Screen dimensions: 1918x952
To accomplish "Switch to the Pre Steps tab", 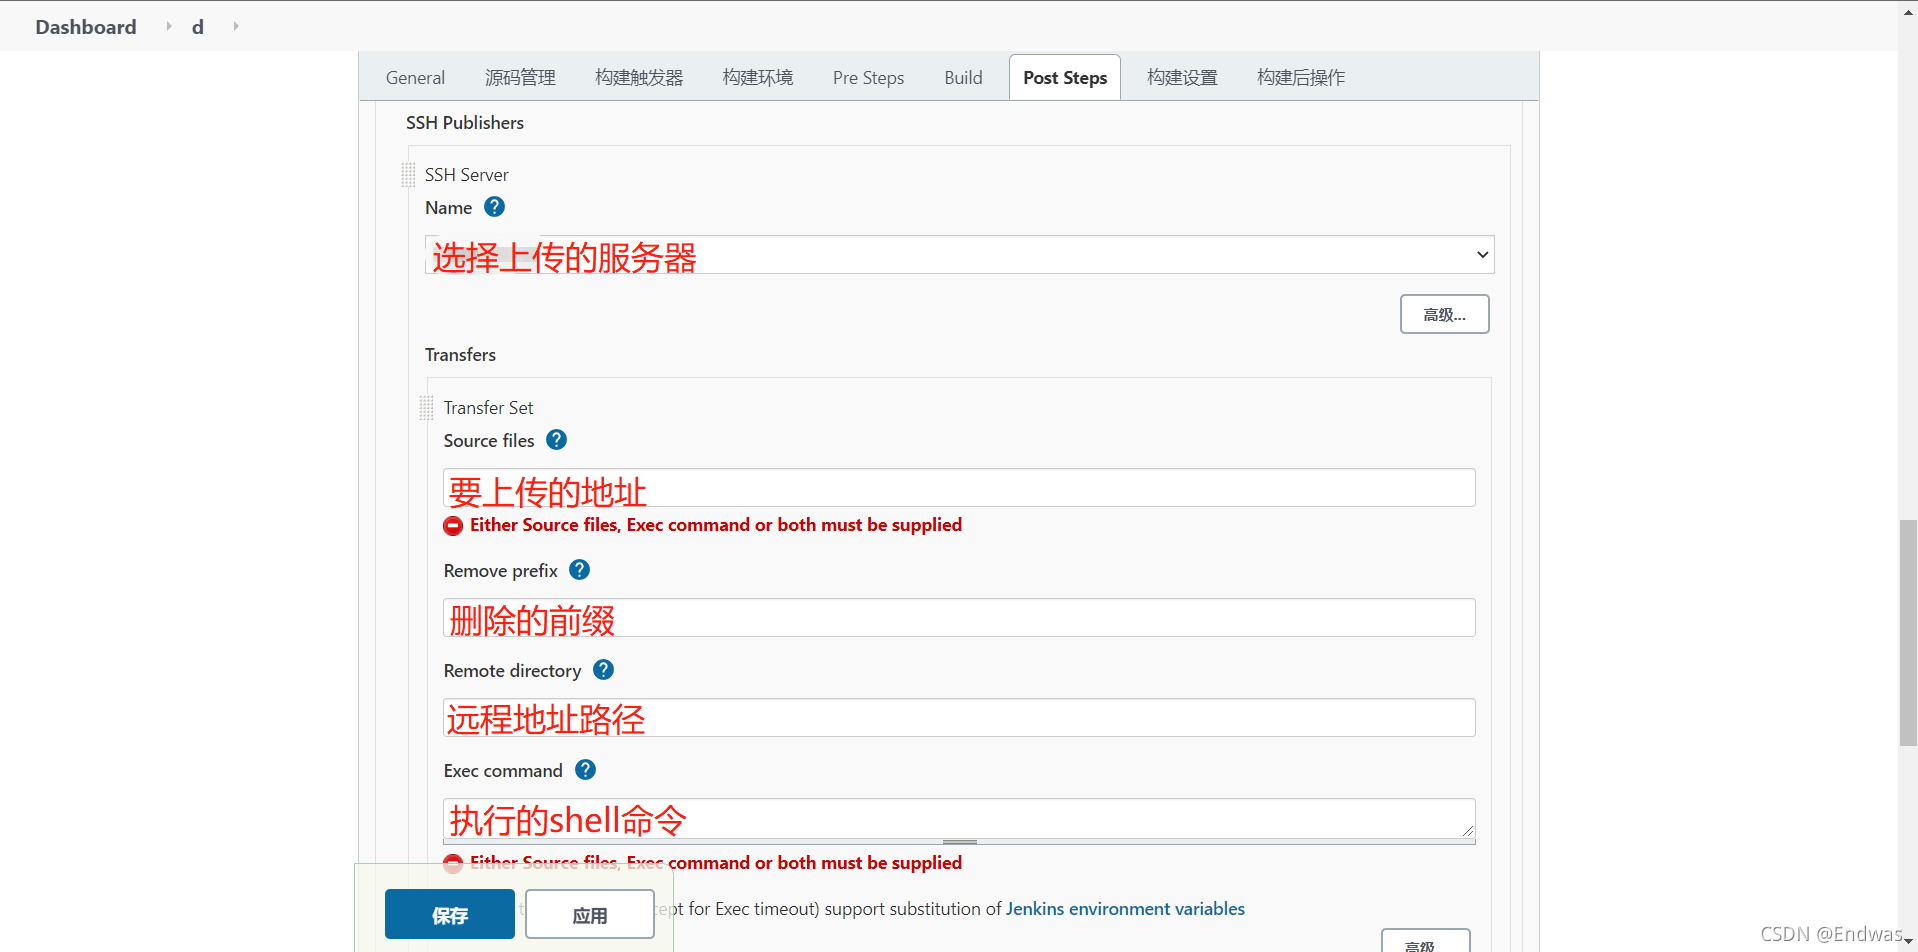I will tap(868, 78).
